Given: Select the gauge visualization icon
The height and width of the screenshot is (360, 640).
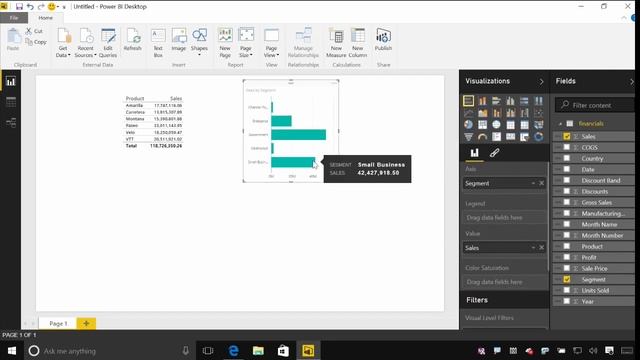Looking at the screenshot, I should click(482, 137).
